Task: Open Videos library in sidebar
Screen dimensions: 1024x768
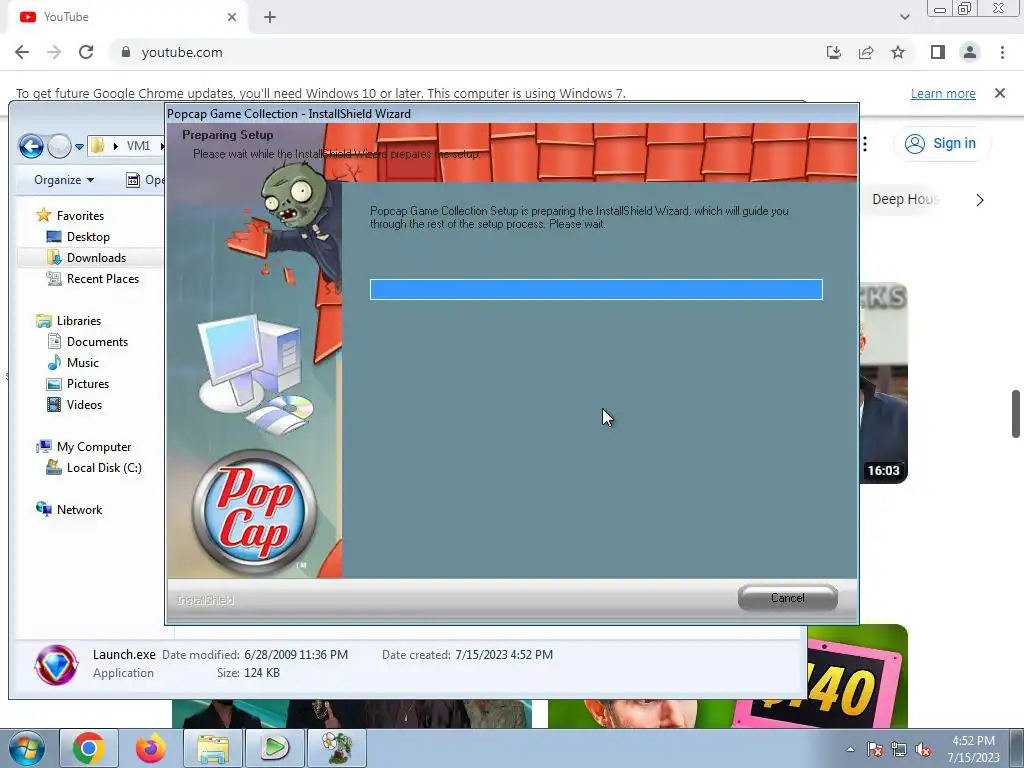Action: pyautogui.click(x=84, y=404)
